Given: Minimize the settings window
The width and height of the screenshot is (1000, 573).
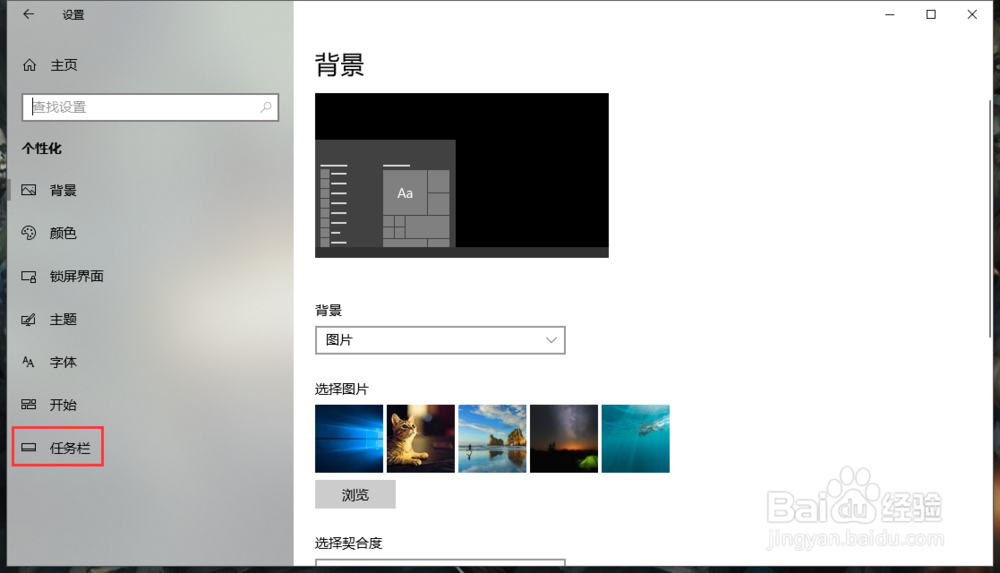Looking at the screenshot, I should [x=890, y=14].
